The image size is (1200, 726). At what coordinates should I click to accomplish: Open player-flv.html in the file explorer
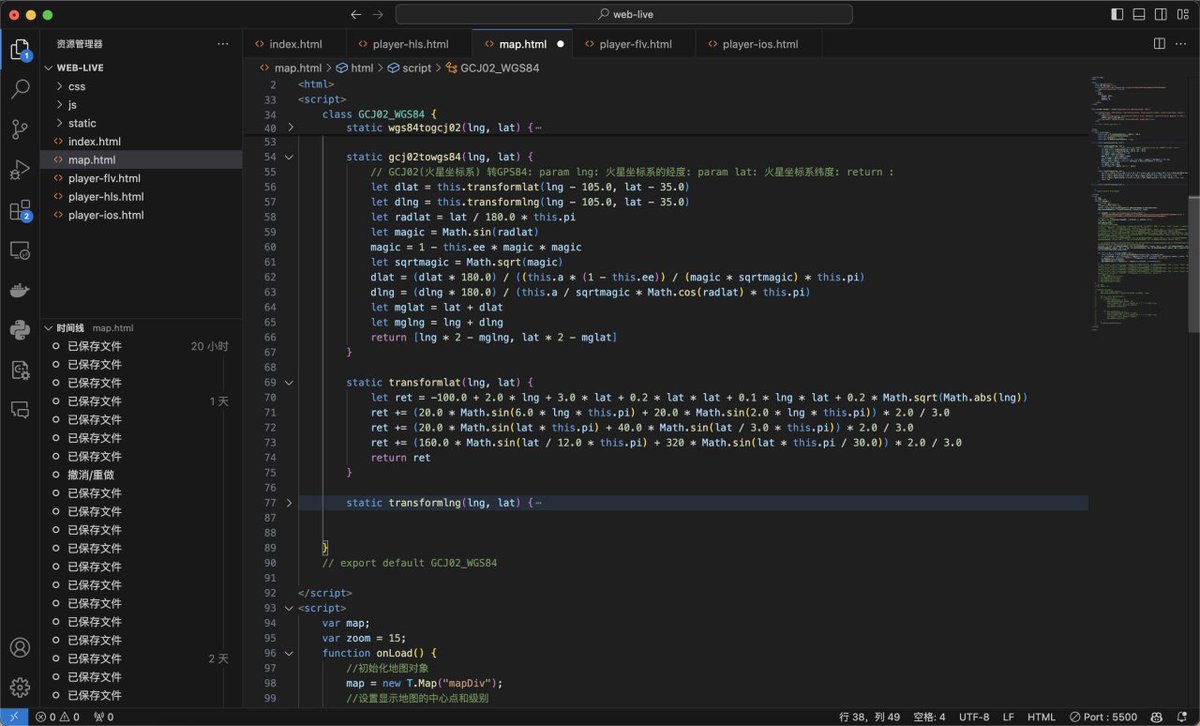coord(141,178)
